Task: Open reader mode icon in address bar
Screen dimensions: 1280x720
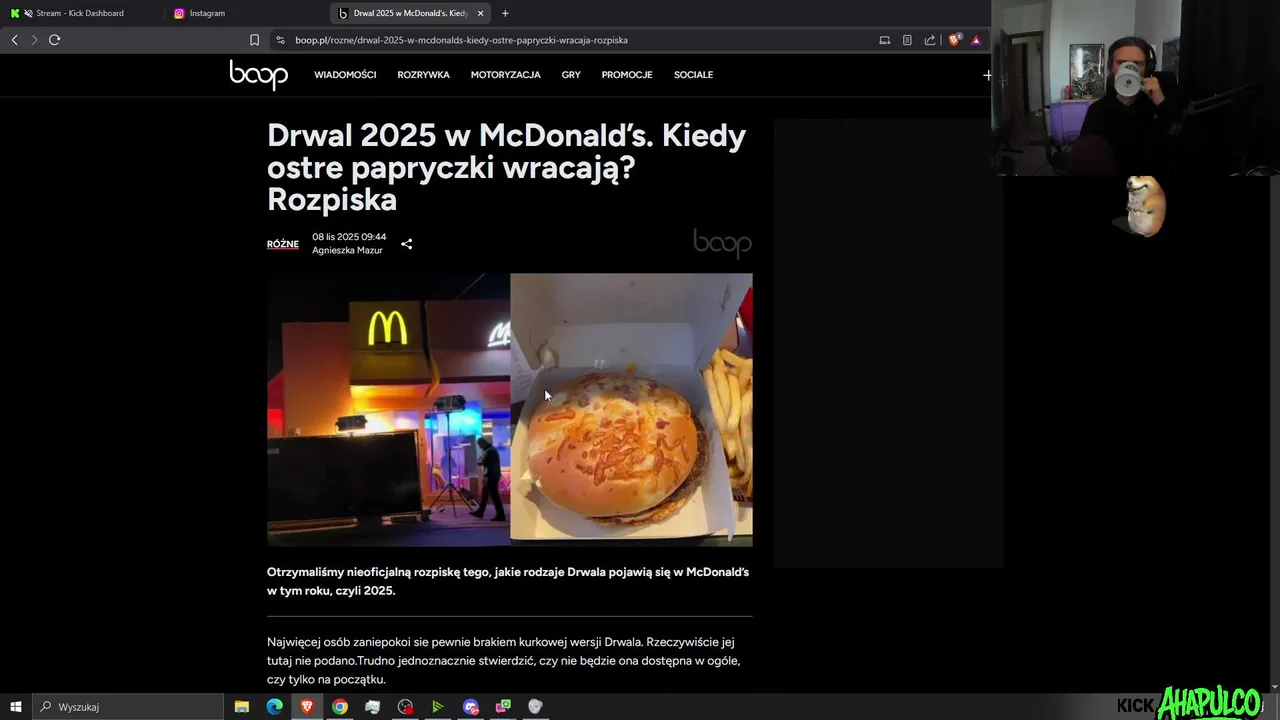Action: pos(907,40)
